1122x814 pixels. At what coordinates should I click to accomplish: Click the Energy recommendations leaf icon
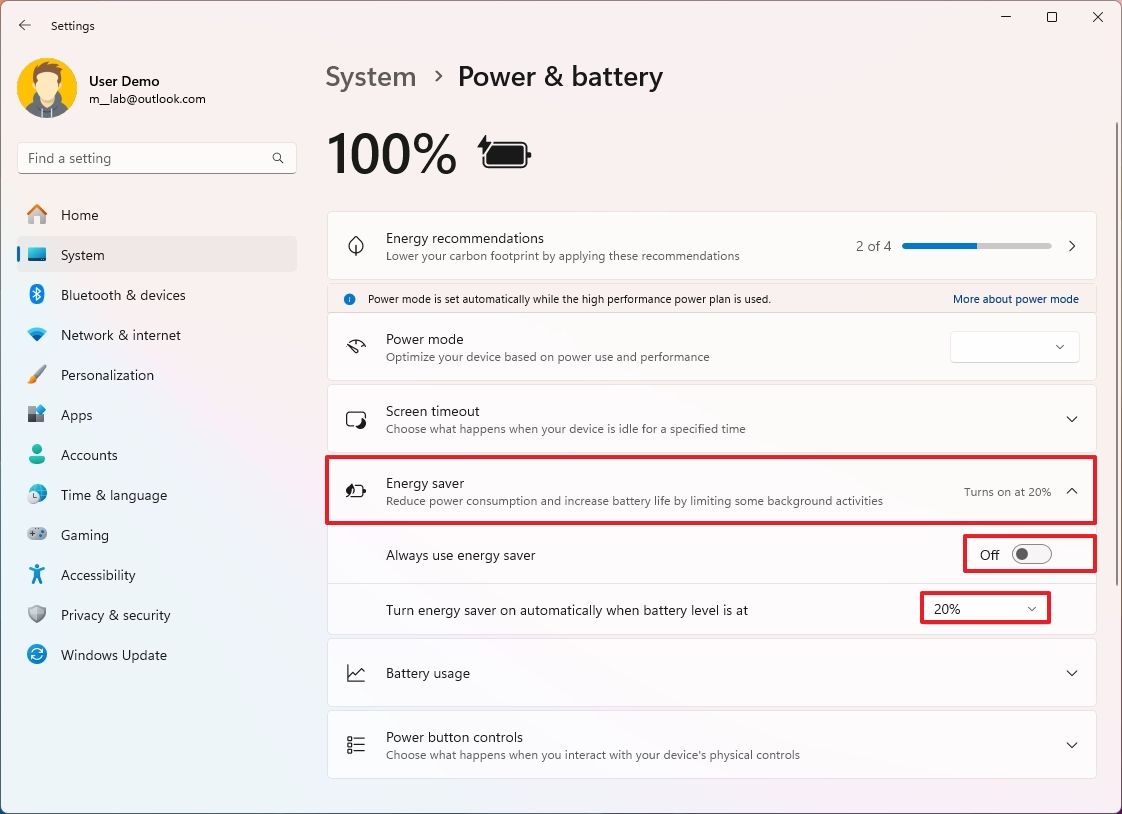click(x=356, y=246)
